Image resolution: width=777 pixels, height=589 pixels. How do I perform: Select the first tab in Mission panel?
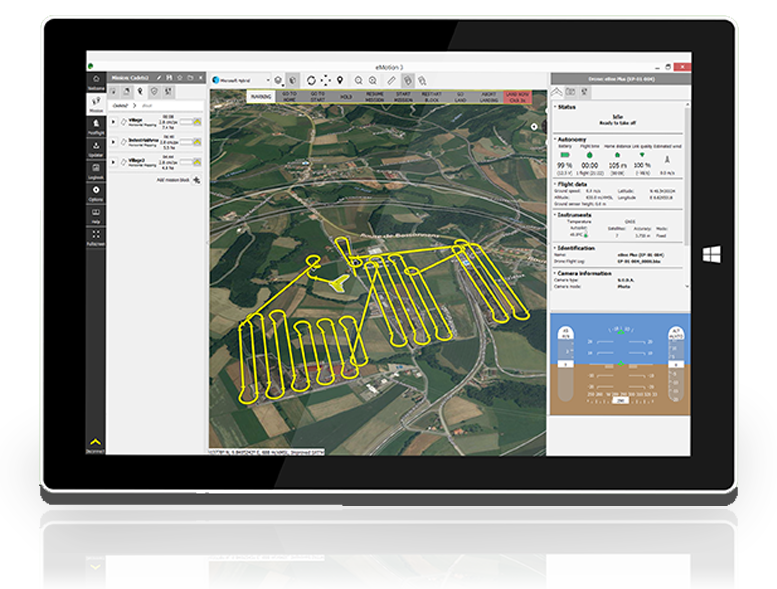[x=113, y=92]
